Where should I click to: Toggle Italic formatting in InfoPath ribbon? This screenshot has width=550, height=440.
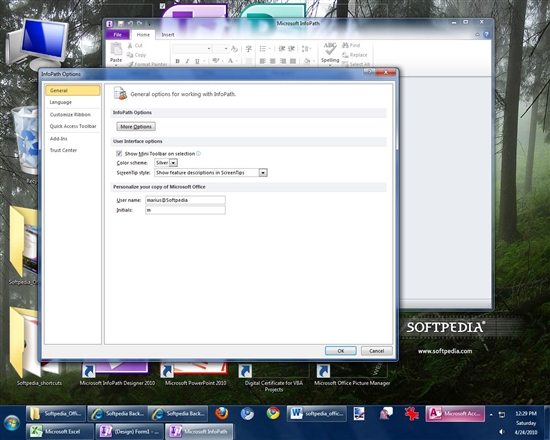click(187, 61)
